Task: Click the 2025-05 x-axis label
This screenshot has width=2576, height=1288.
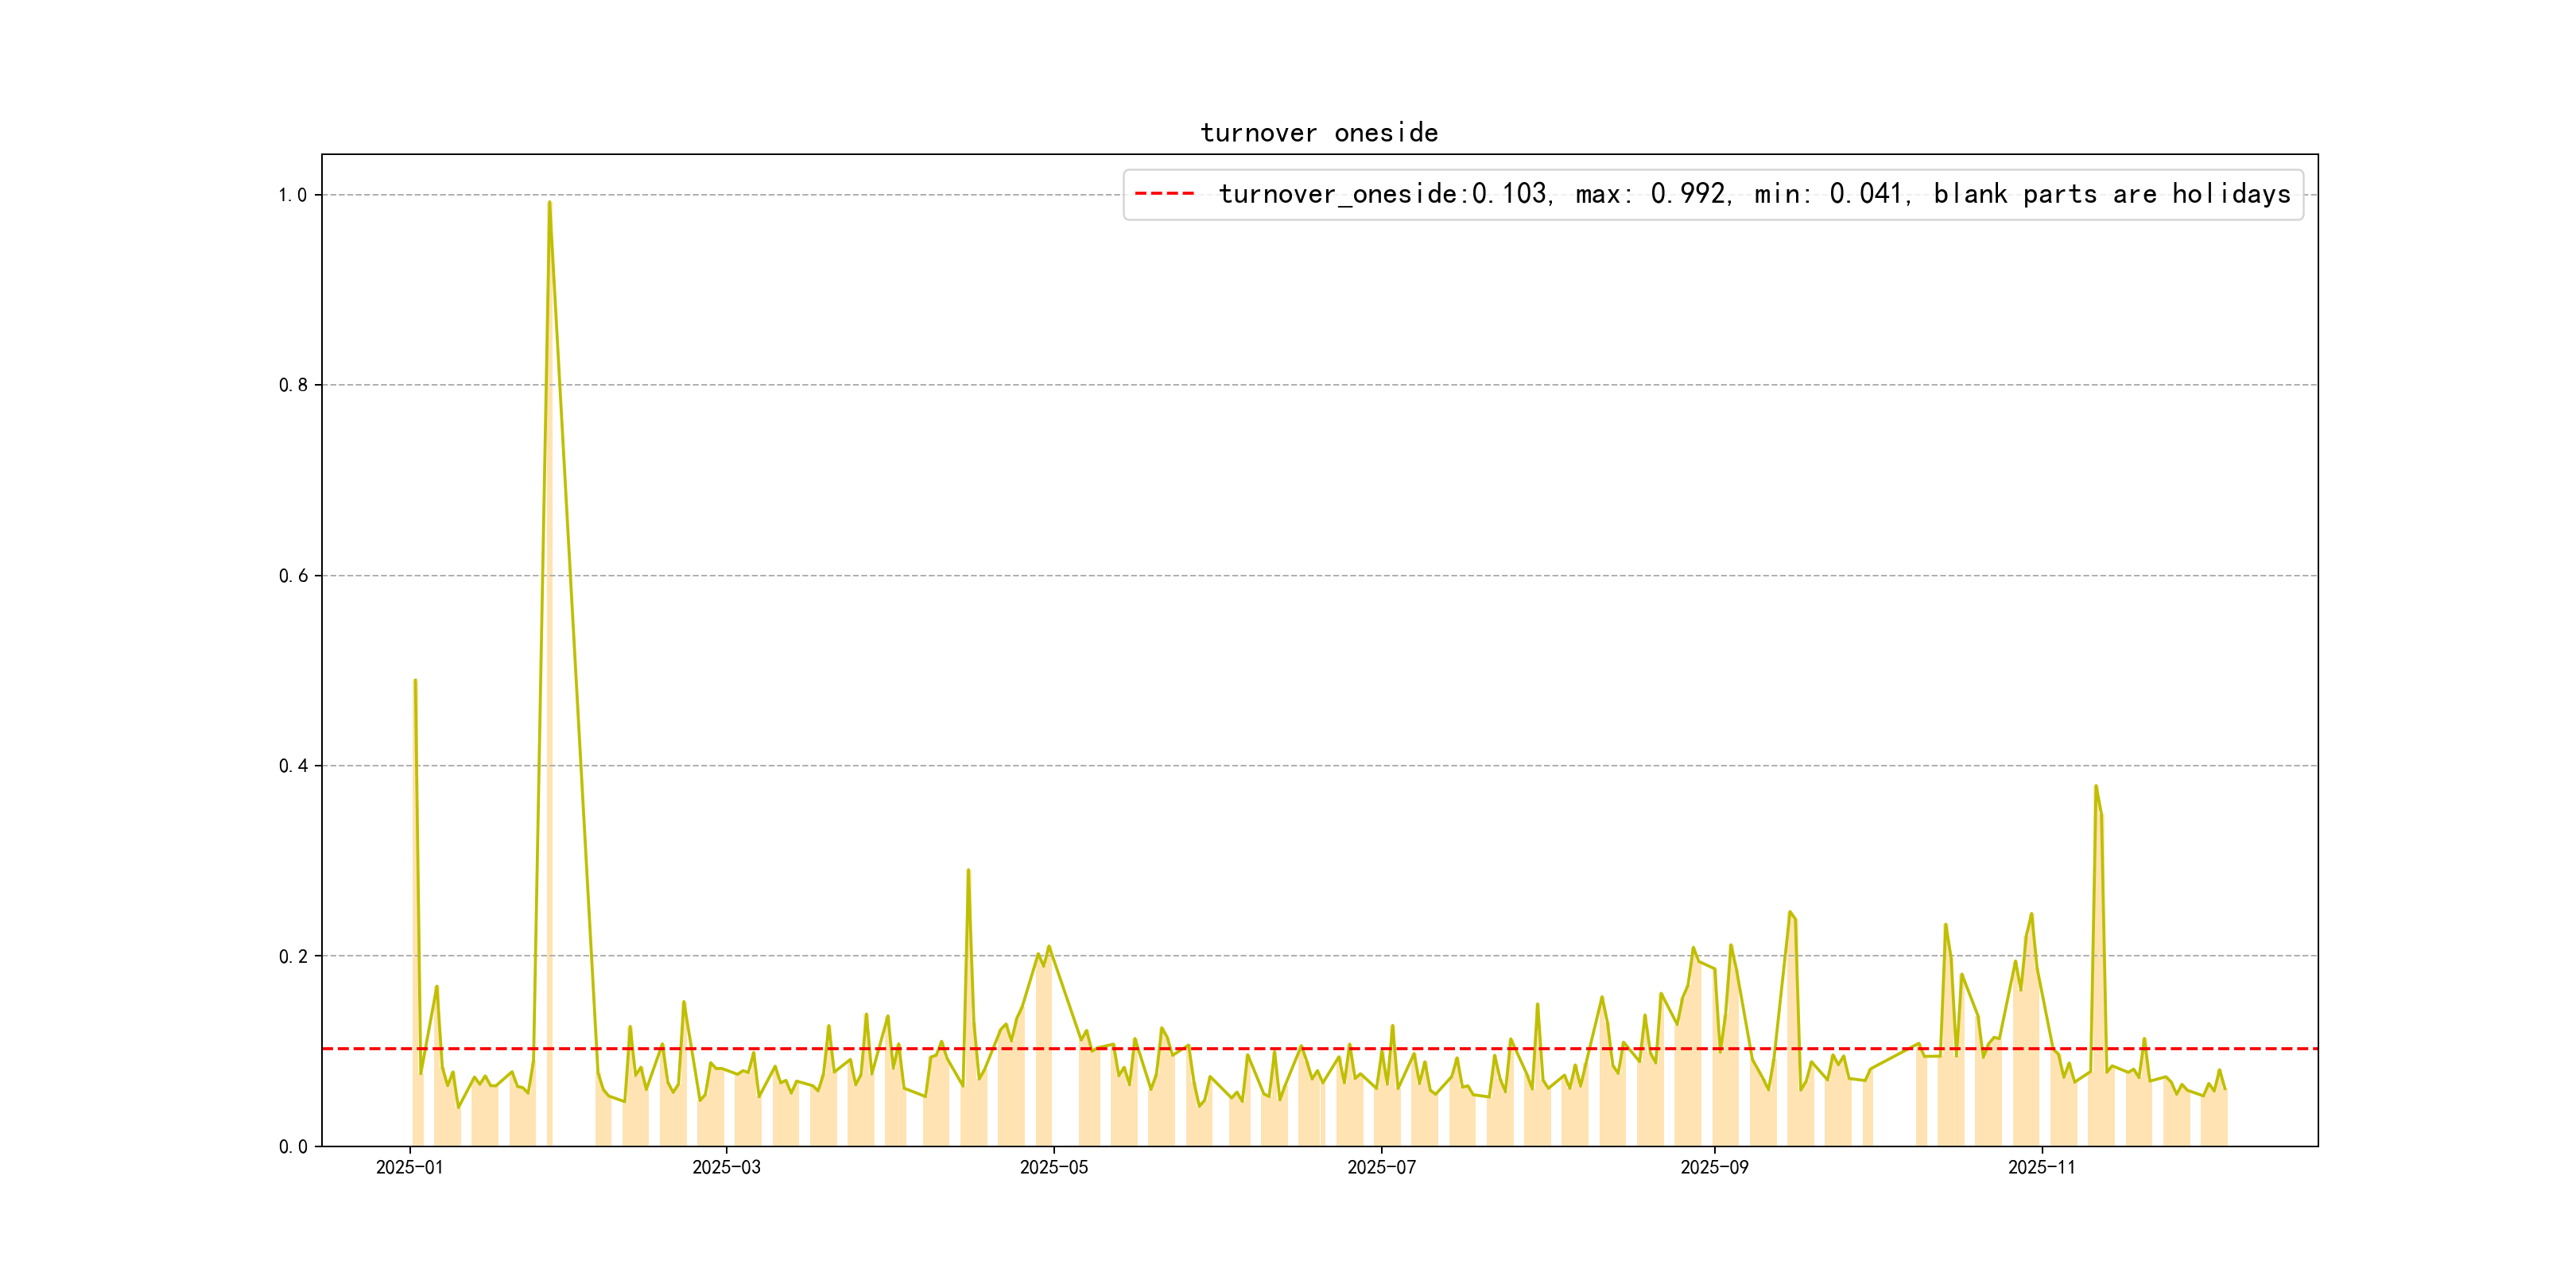Action: tap(1053, 1167)
